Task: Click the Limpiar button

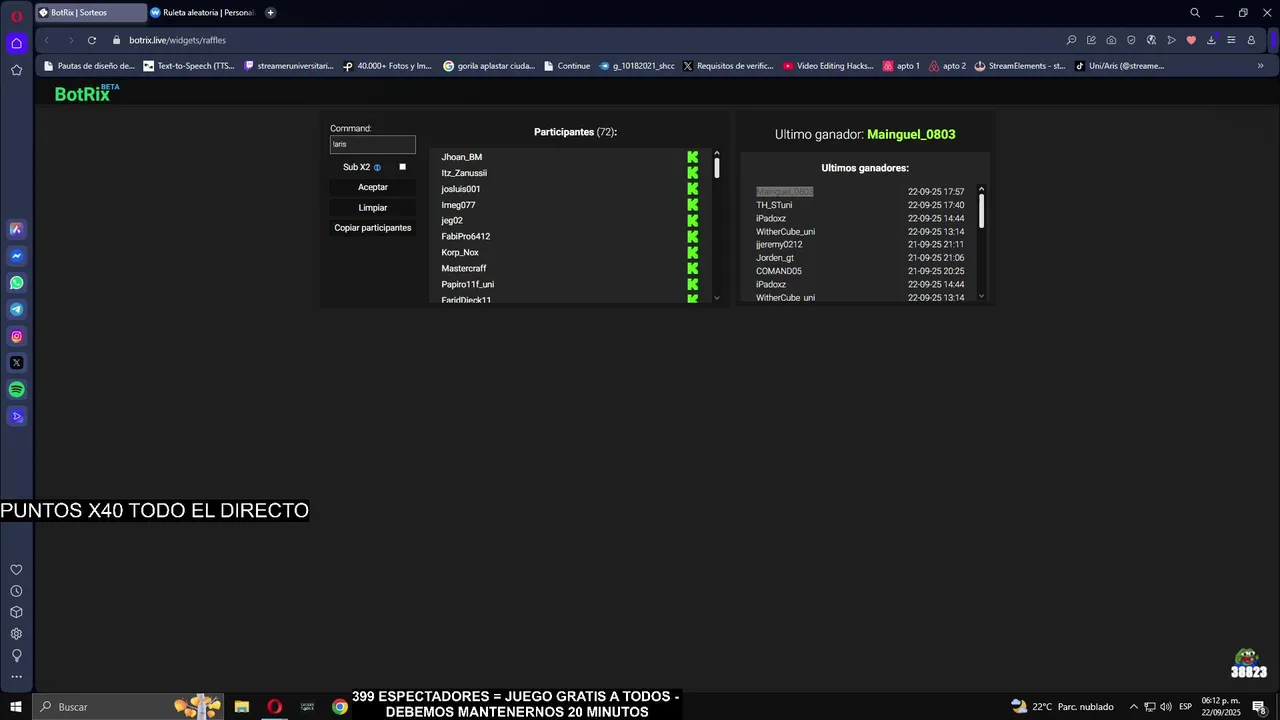Action: coord(373,208)
